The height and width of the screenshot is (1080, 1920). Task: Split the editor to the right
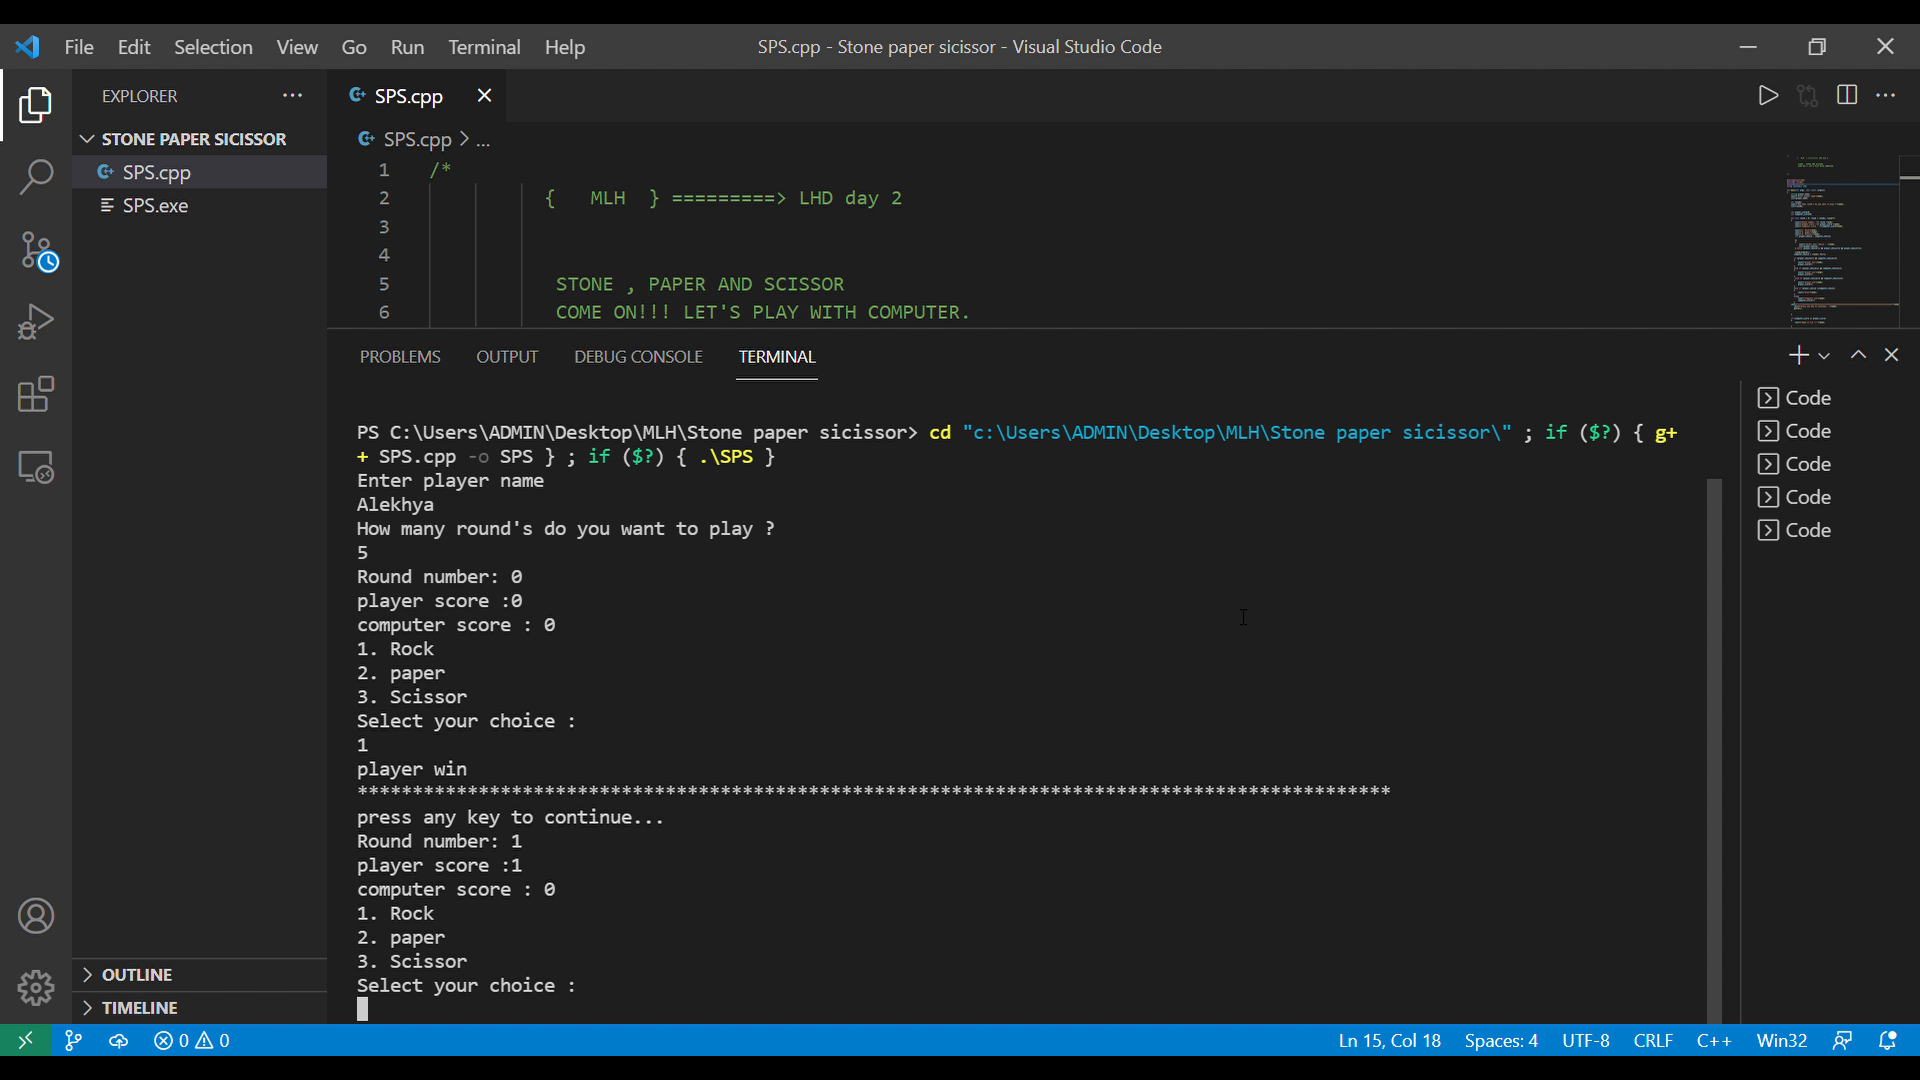click(1847, 95)
